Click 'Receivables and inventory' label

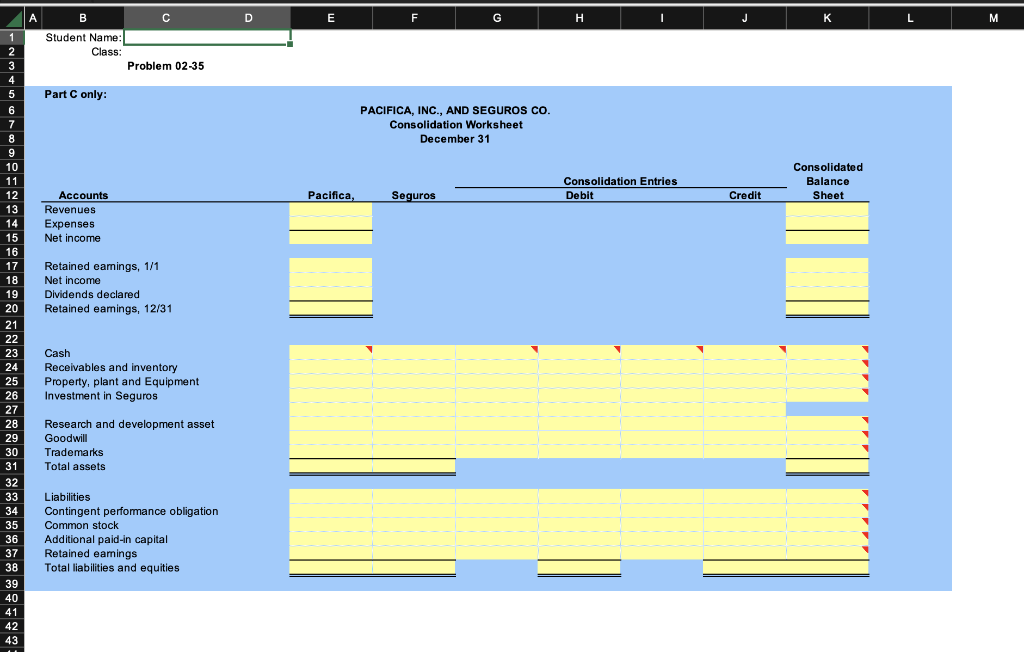coord(111,368)
